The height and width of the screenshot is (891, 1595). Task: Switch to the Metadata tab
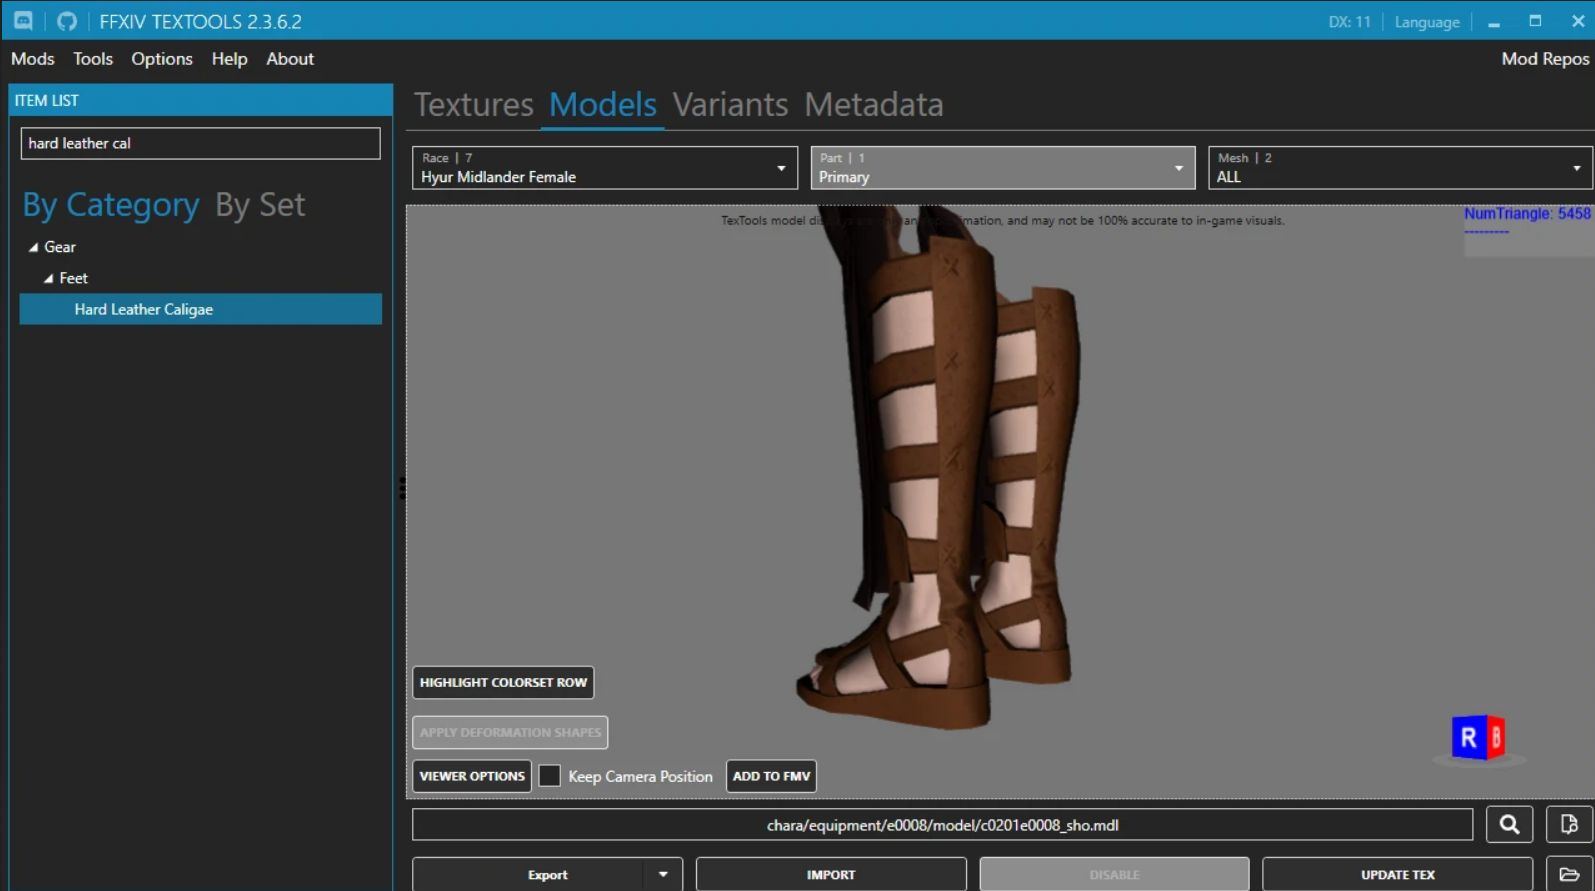pos(874,104)
